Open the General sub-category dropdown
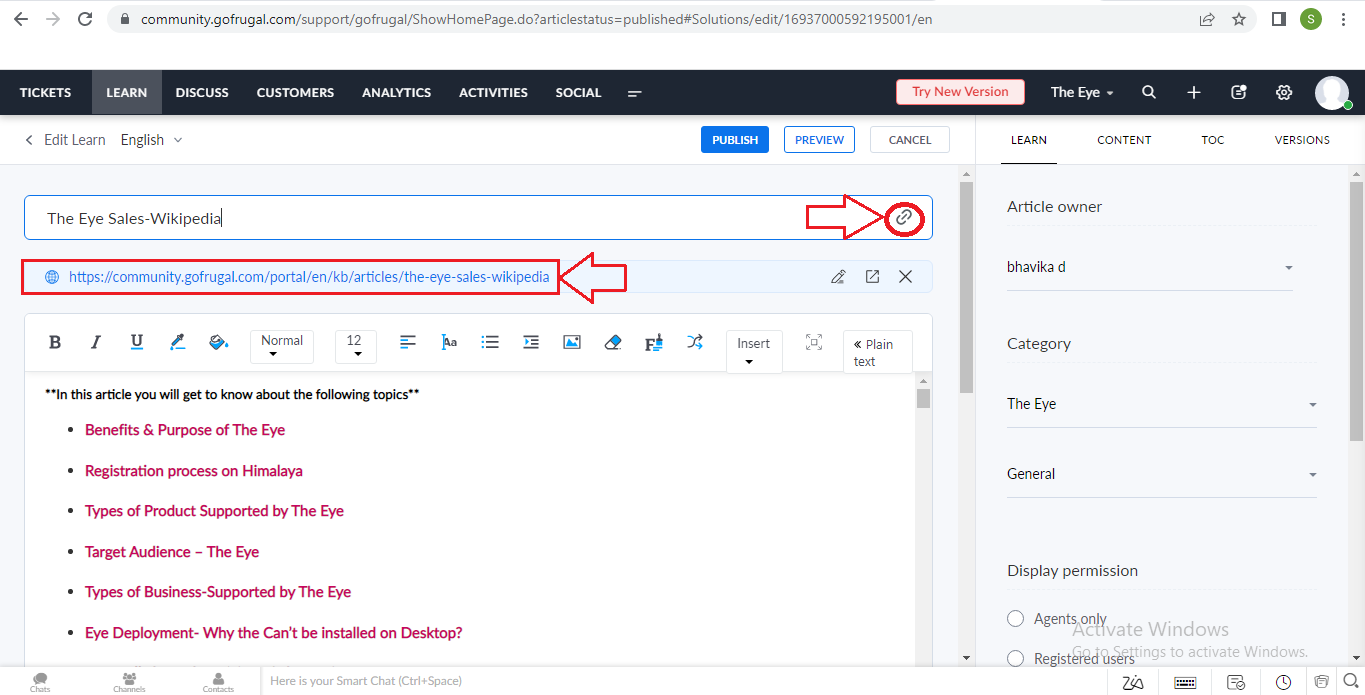1365x695 pixels. point(1161,474)
